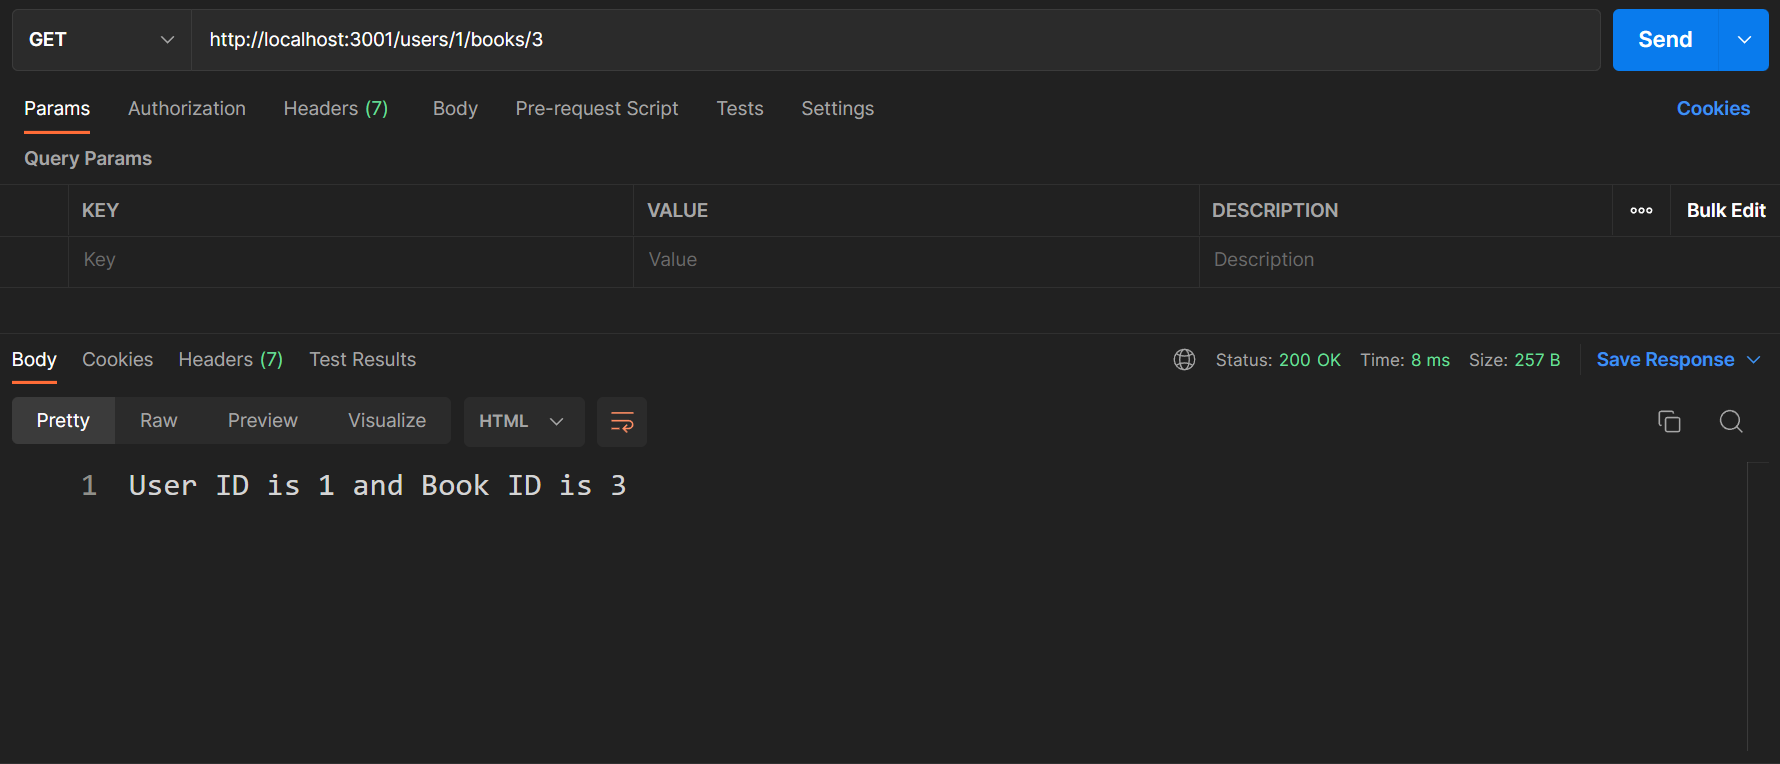Open the response Cookies tab
The height and width of the screenshot is (764, 1780).
[118, 359]
